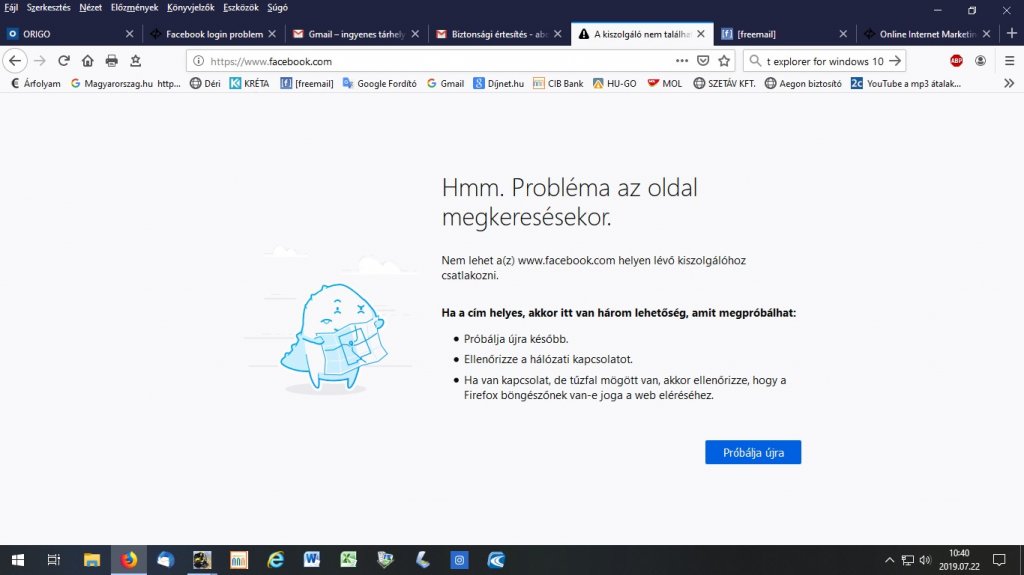This screenshot has width=1024, height=575.
Task: Close the ORIGO tab
Action: (x=129, y=34)
